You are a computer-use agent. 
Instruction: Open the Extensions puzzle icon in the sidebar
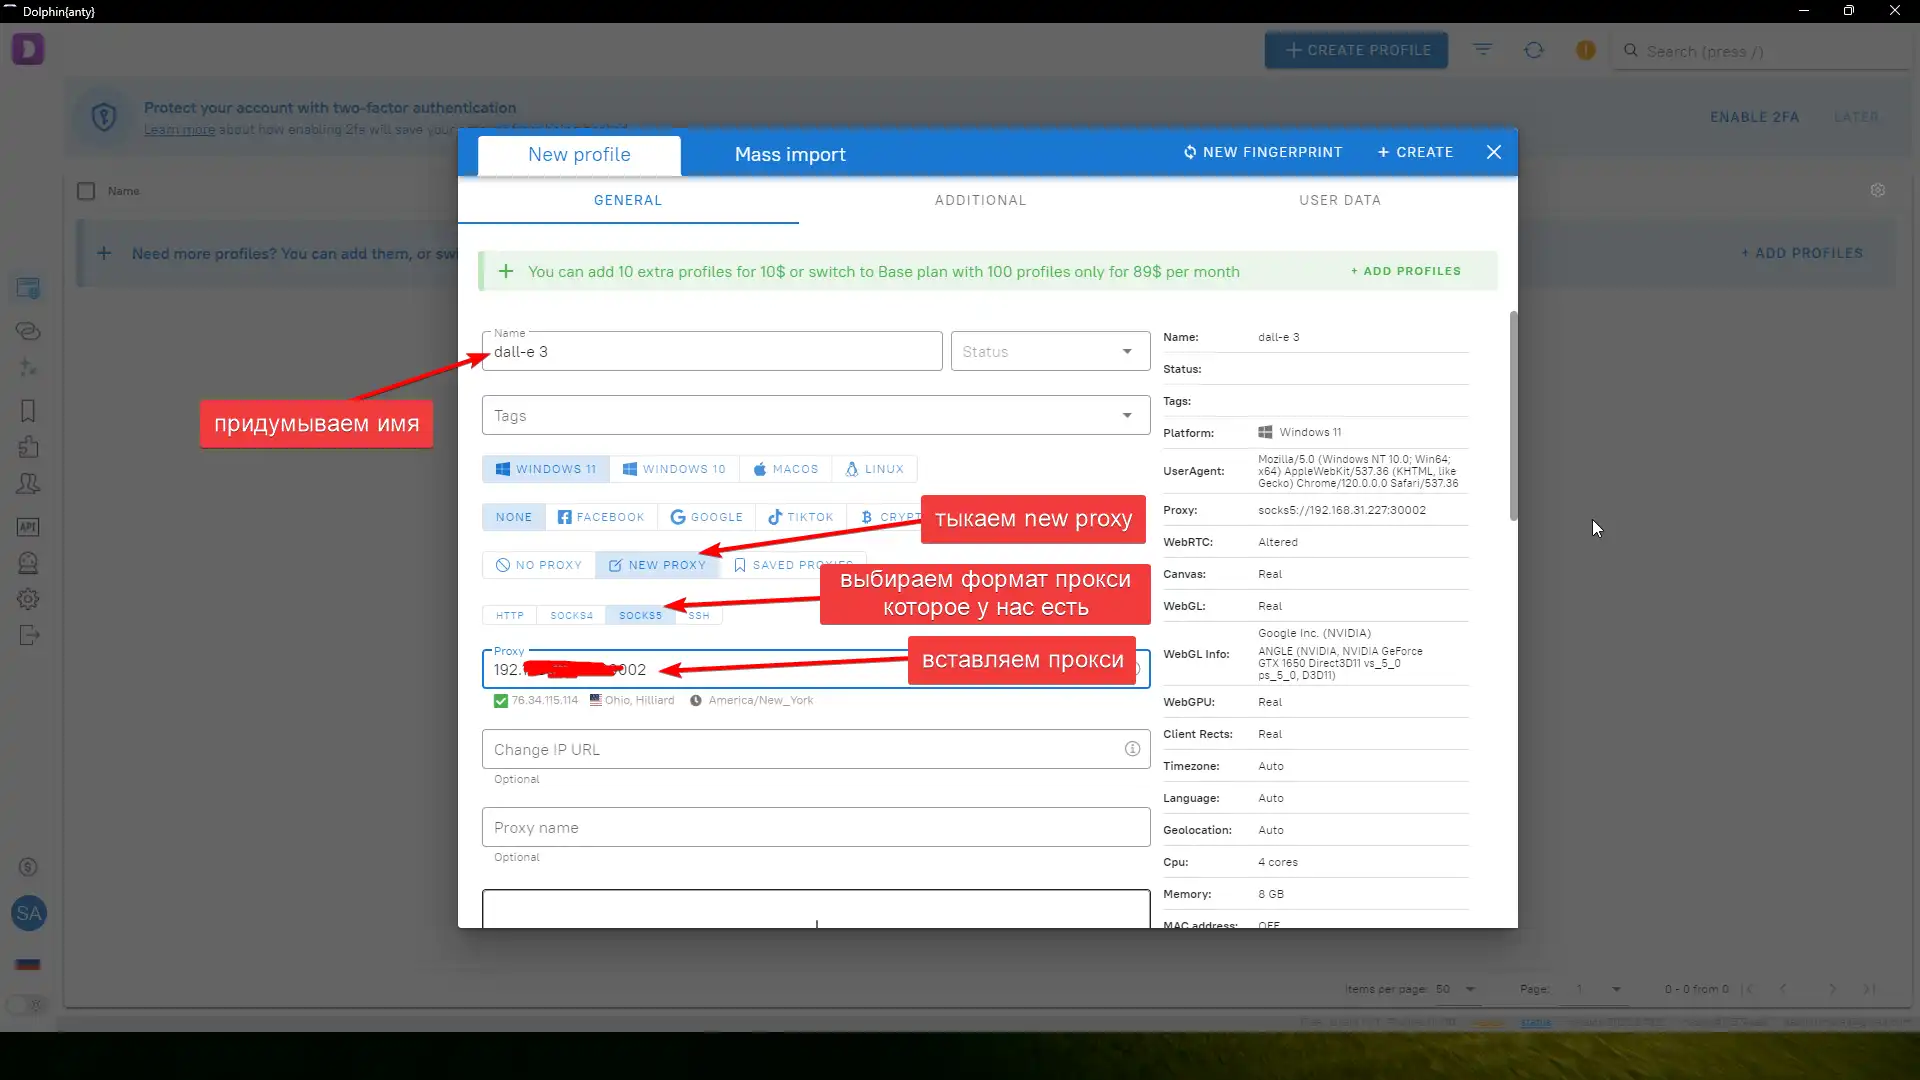(28, 447)
